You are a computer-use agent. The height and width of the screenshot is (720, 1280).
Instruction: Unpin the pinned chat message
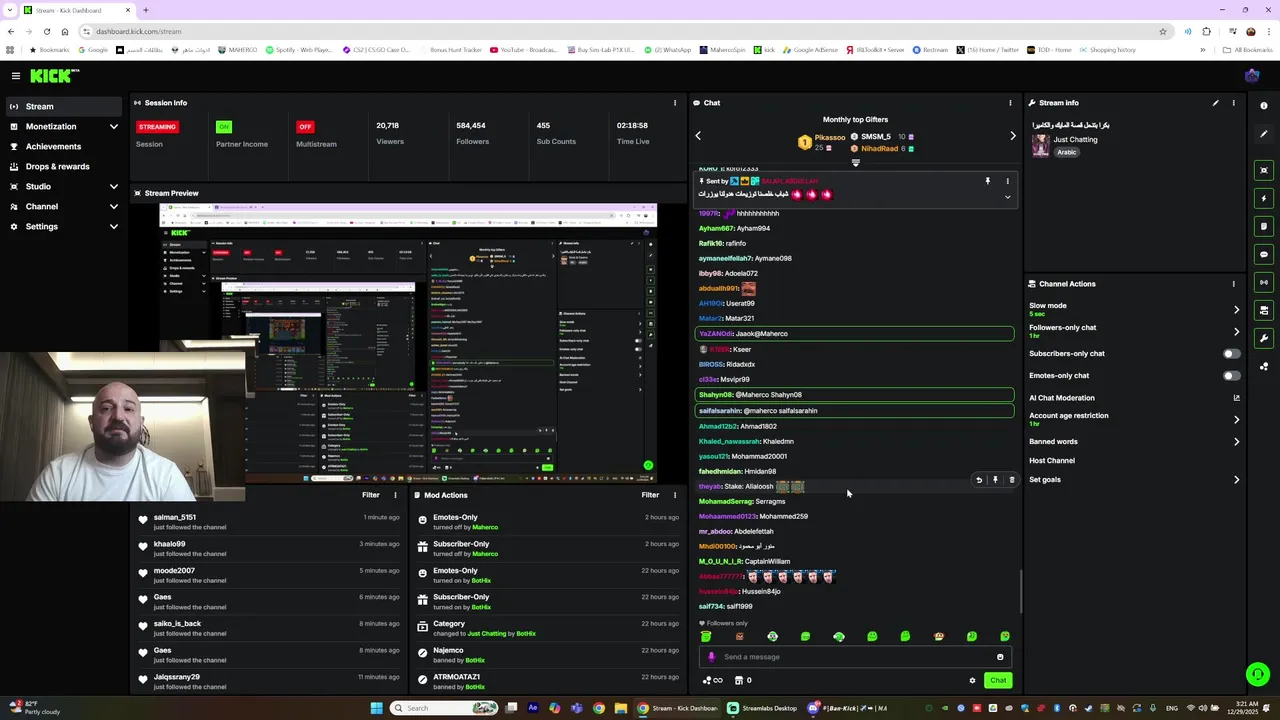[987, 181]
